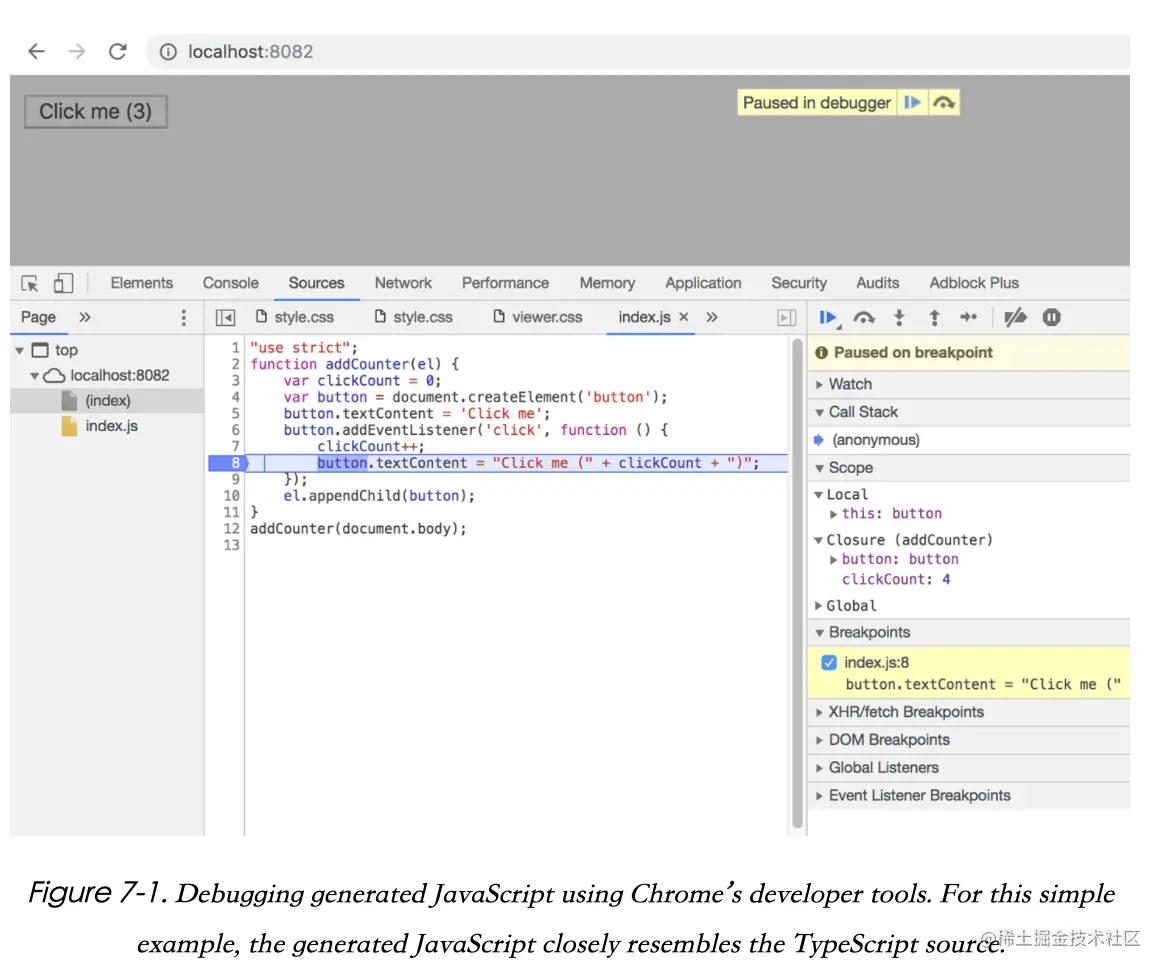This screenshot has height=974, width=1166.
Task: Click the clickCount: 4 value
Action: point(946,579)
